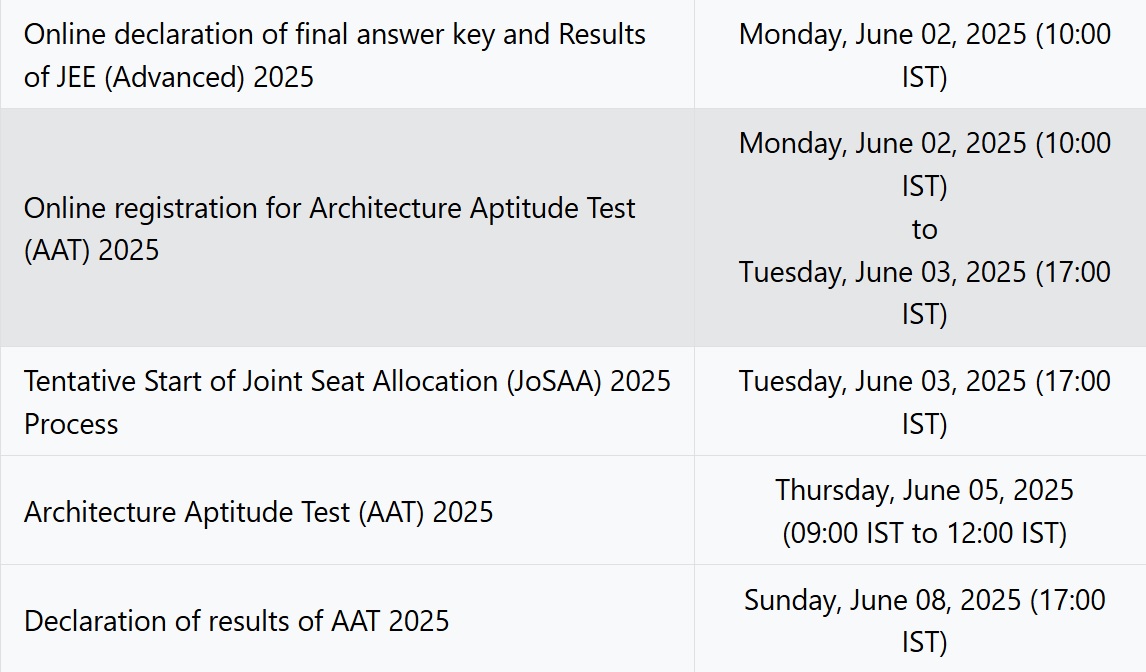Click the word "to" between registration dates

tap(924, 229)
